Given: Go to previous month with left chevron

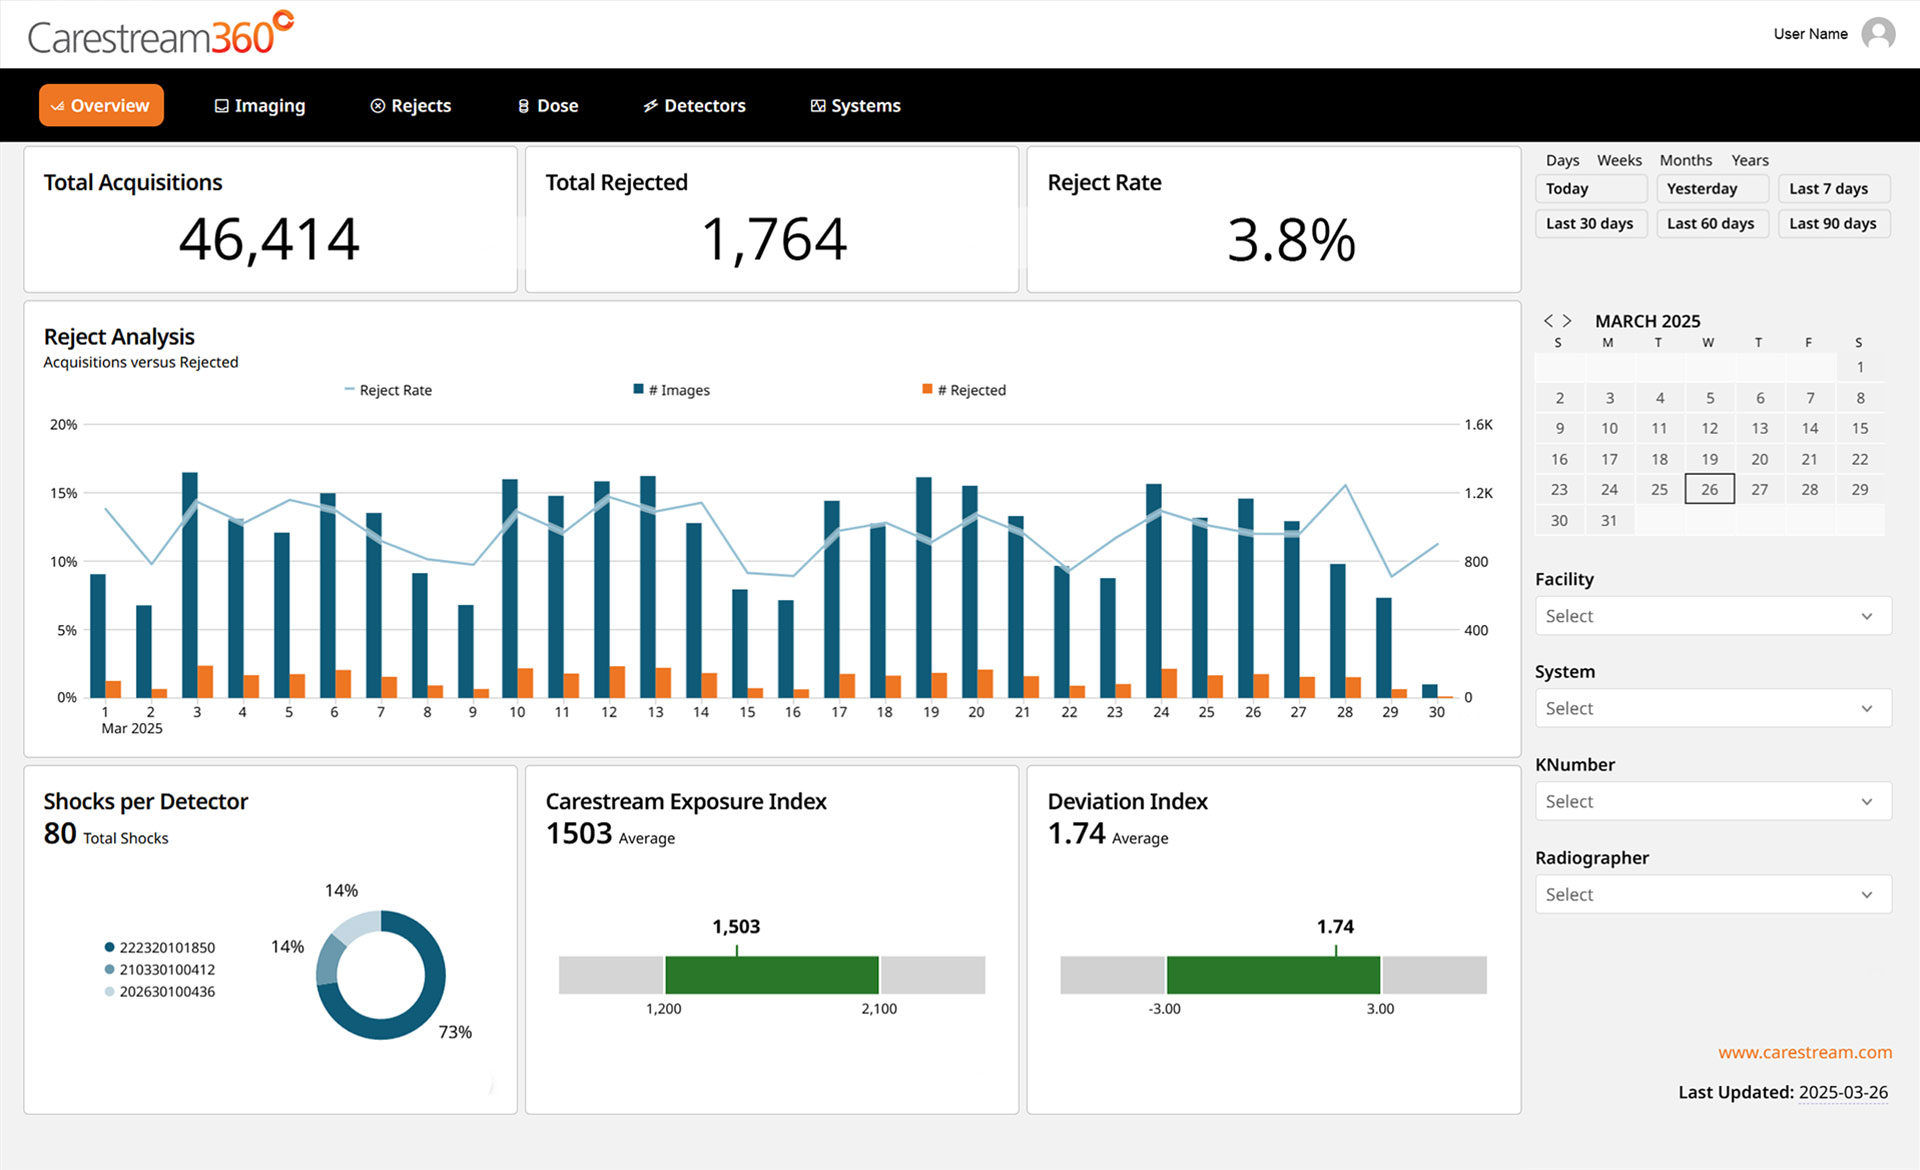Looking at the screenshot, I should 1548,321.
